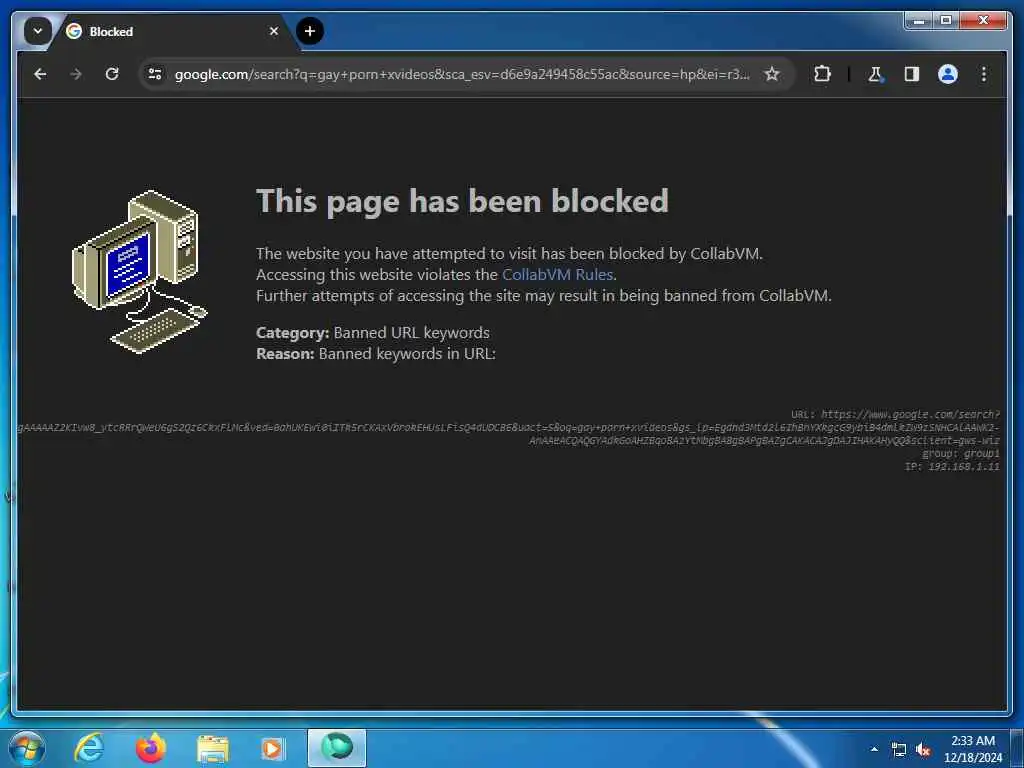Open the CollabVM Rules link
1024x768 pixels.
tap(557, 274)
